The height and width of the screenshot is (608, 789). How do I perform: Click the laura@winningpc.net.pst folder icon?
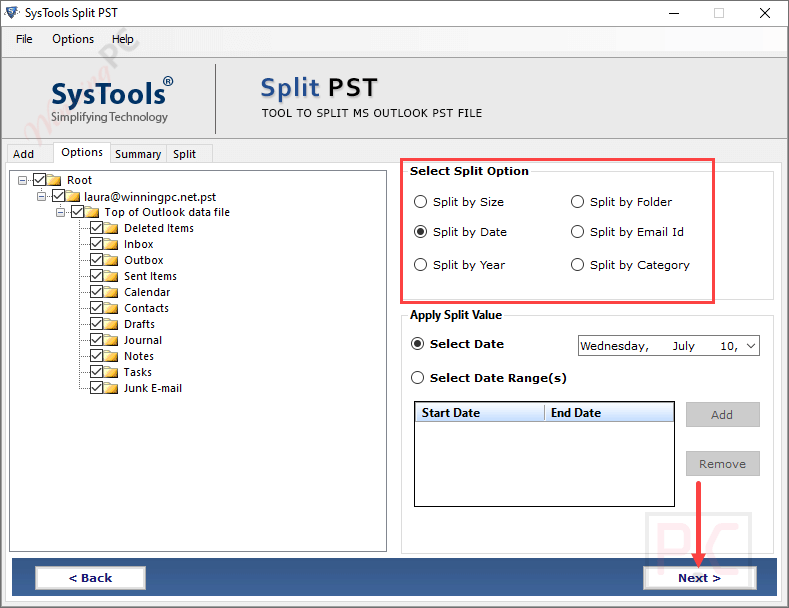tap(73, 196)
